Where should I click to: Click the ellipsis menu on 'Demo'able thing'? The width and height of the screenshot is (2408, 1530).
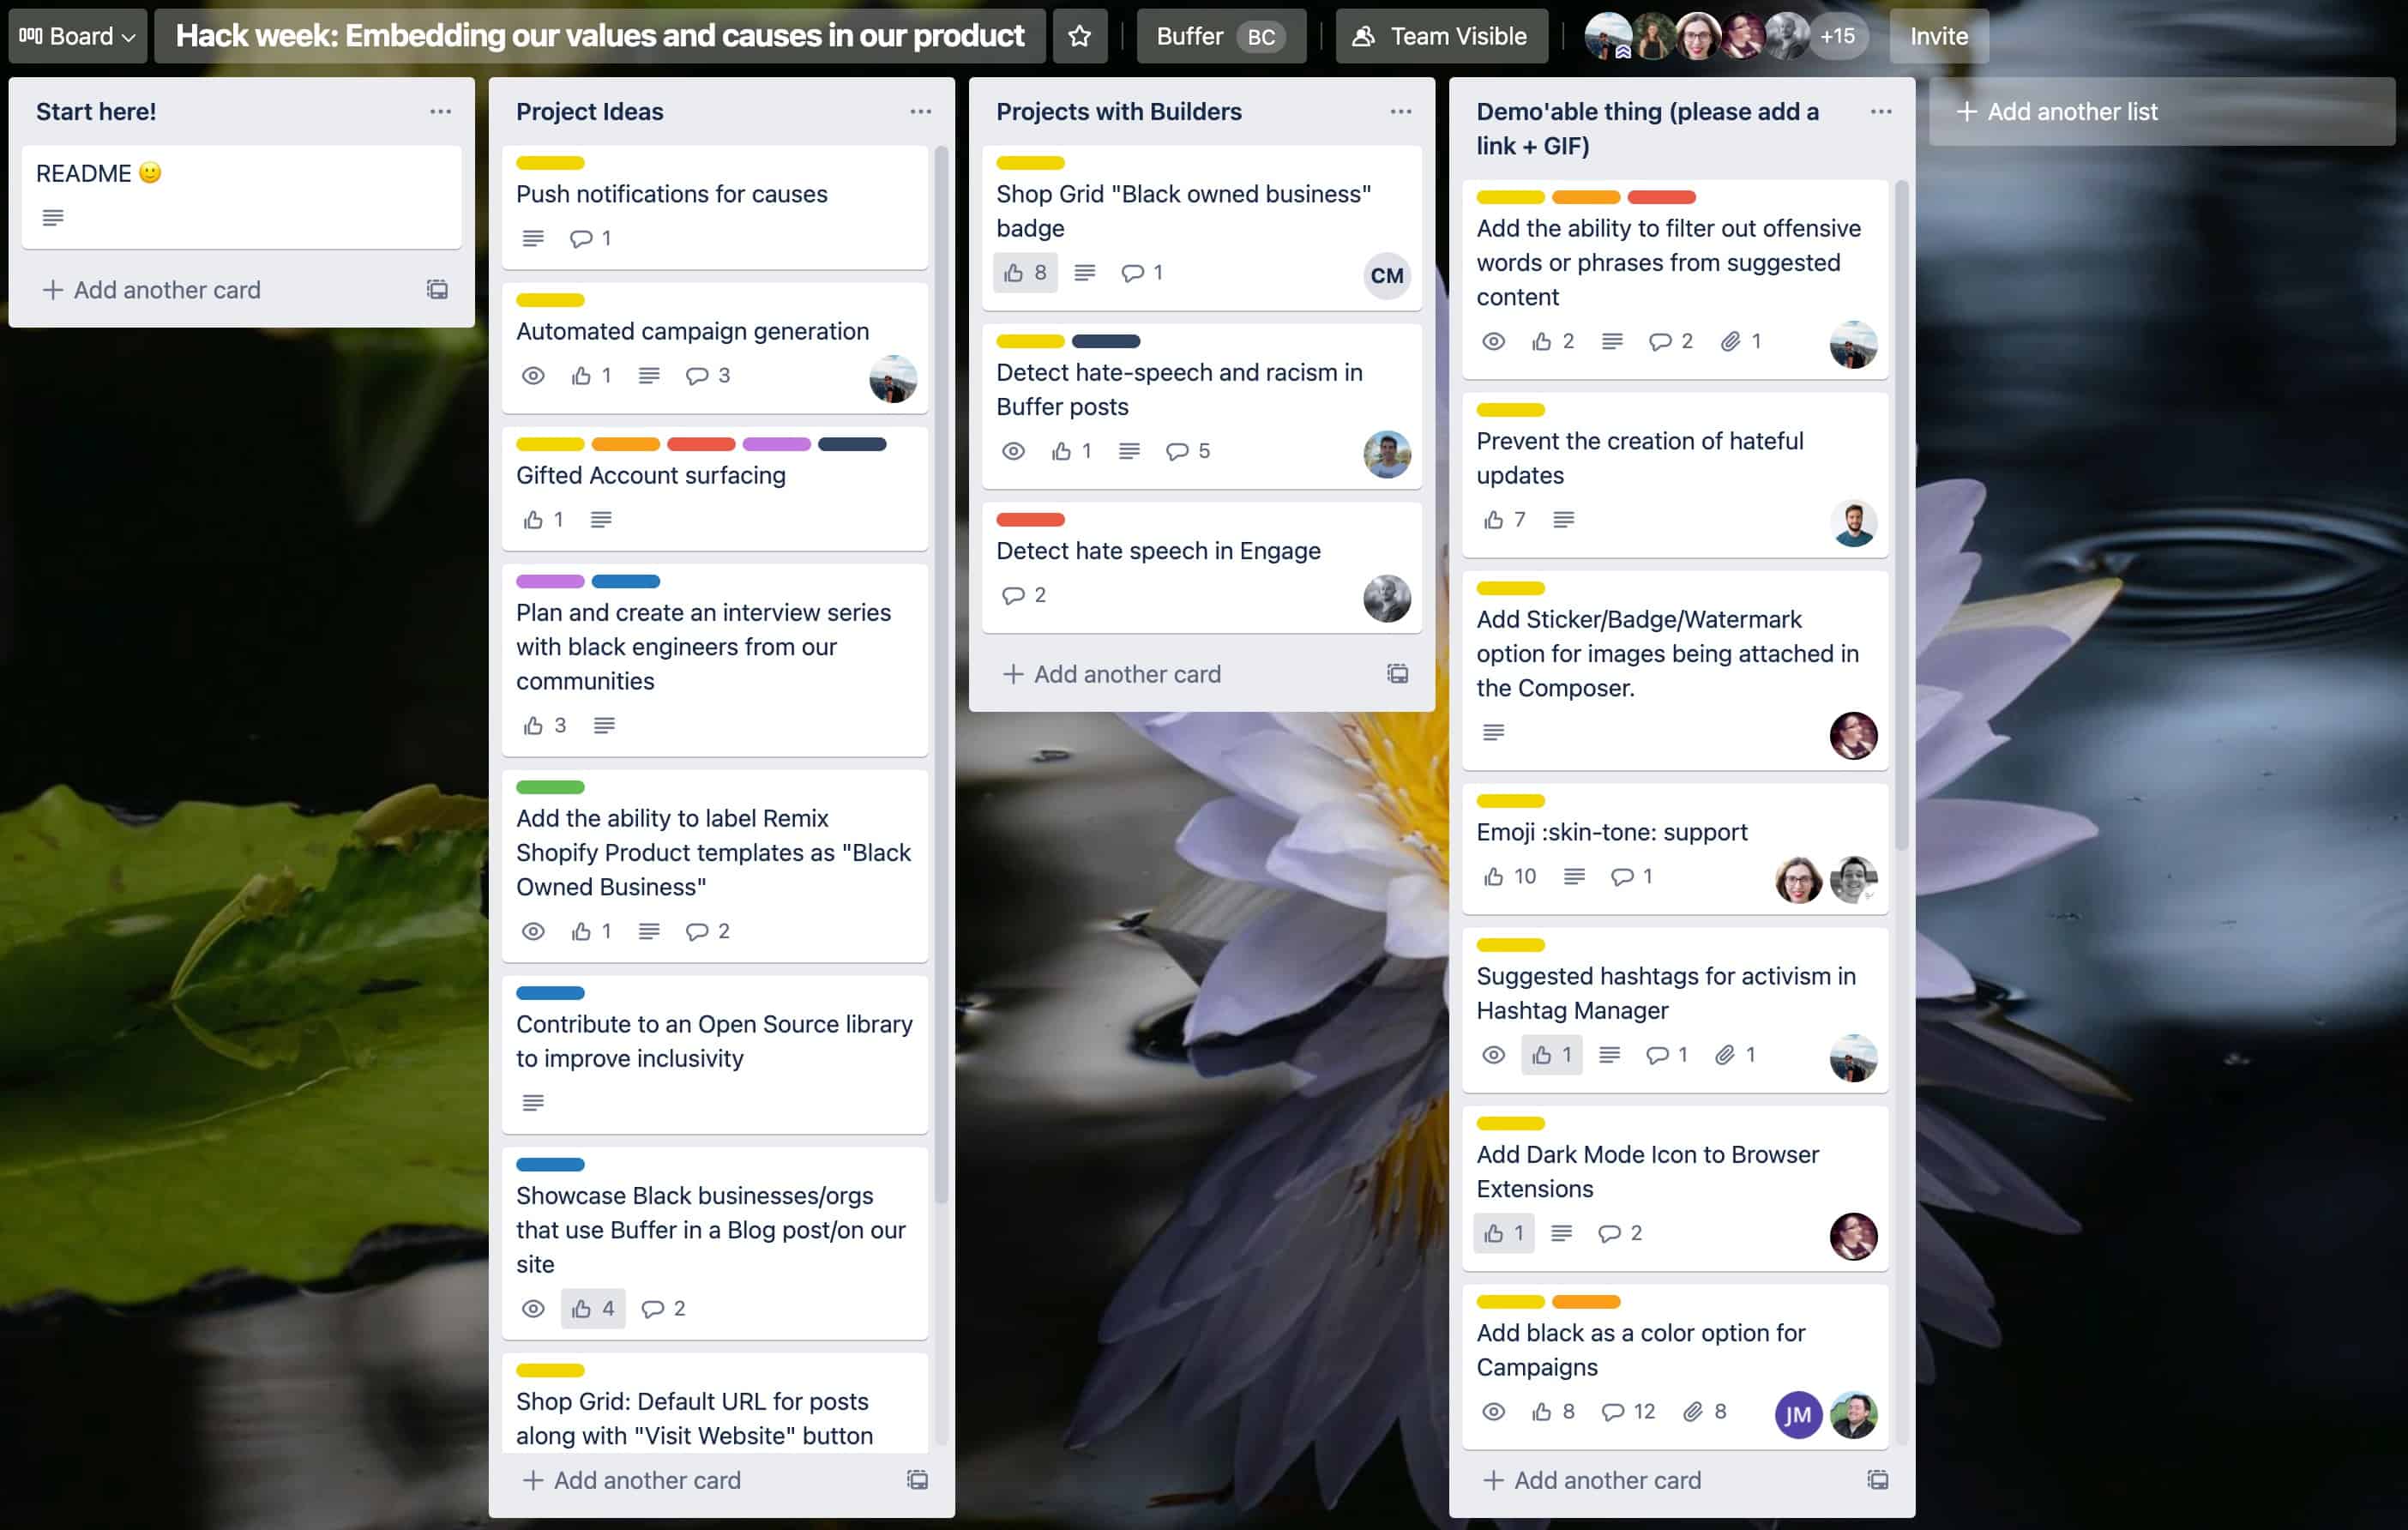[1878, 111]
